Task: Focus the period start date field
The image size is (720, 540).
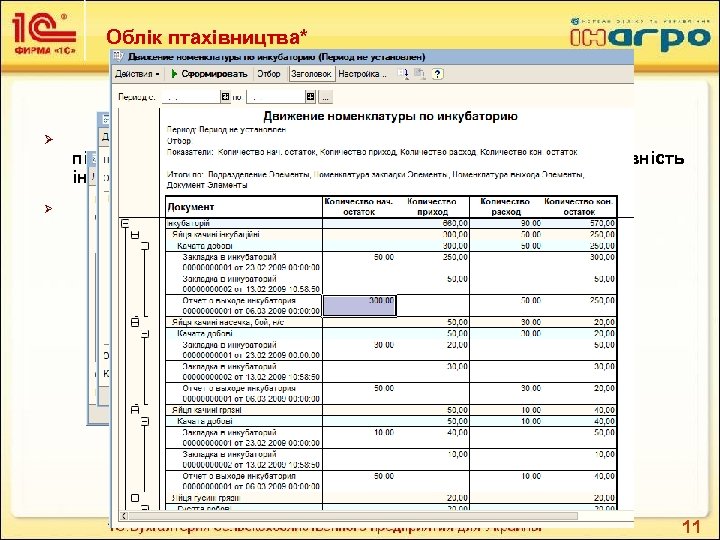Action: pyautogui.click(x=191, y=97)
